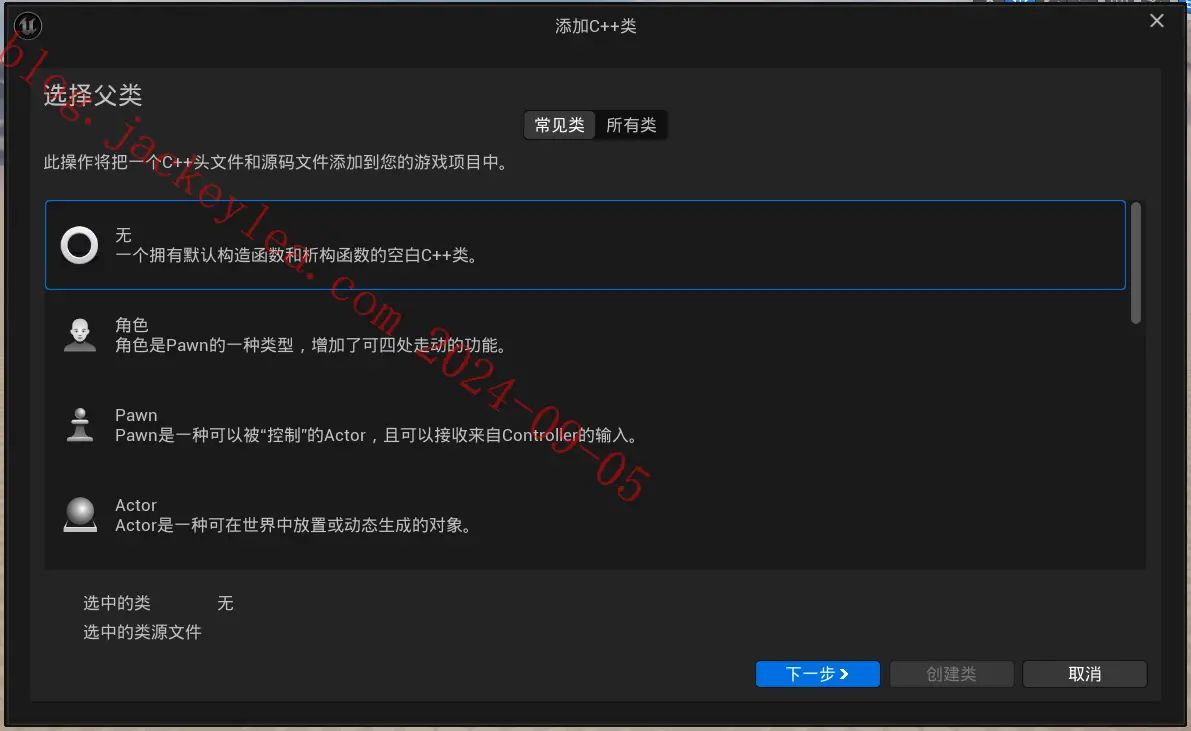This screenshot has width=1191, height=731.
Task: Select the Pawn chess piece icon
Action: (80, 425)
